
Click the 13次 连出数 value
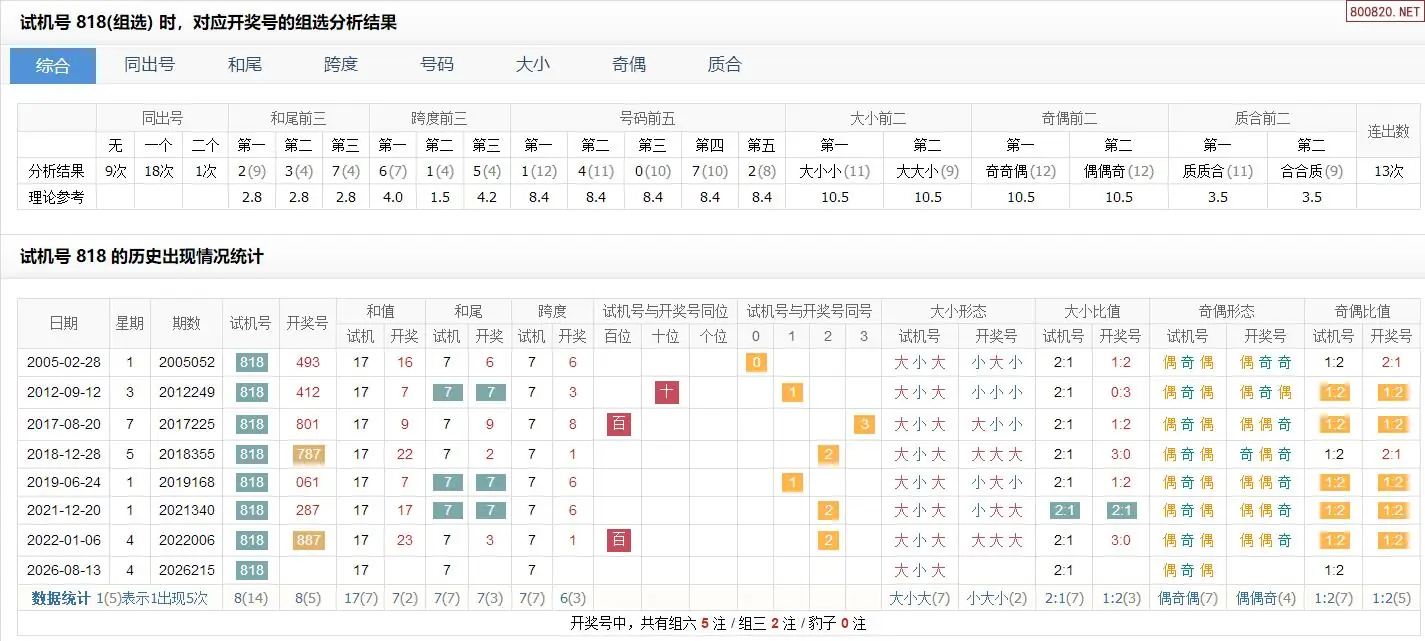coord(1388,171)
